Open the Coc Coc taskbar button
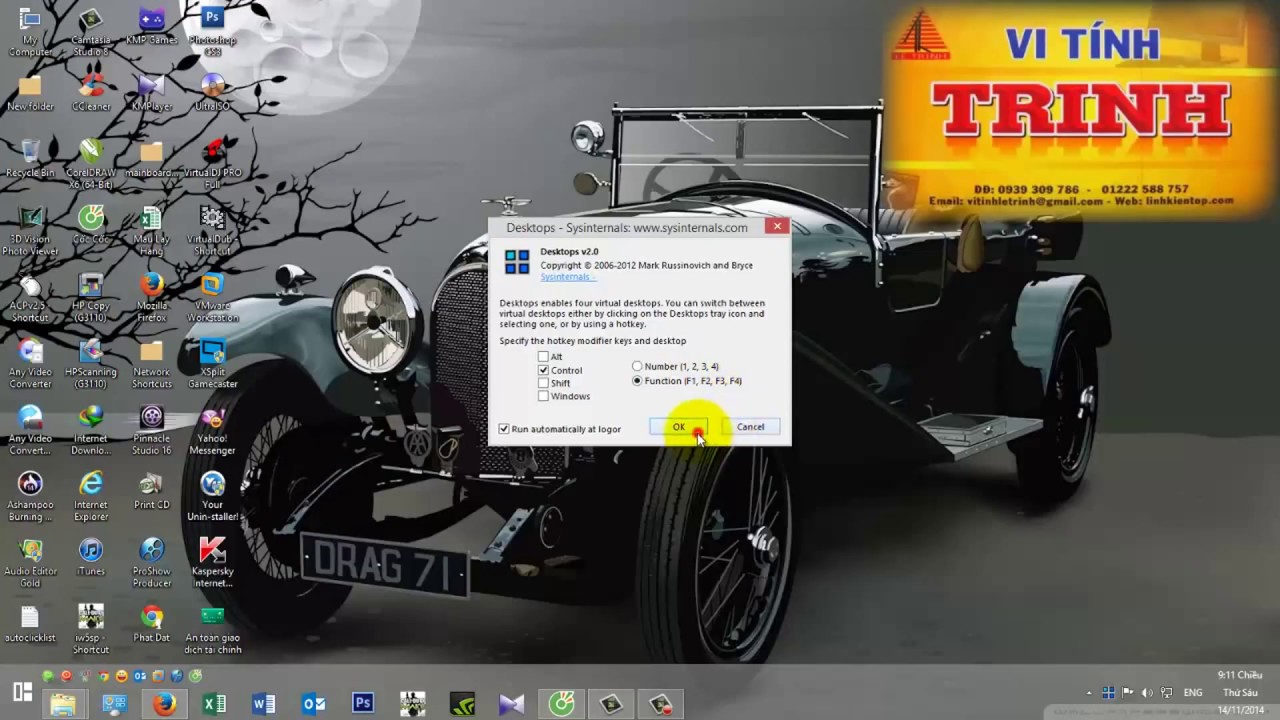 [x=561, y=704]
